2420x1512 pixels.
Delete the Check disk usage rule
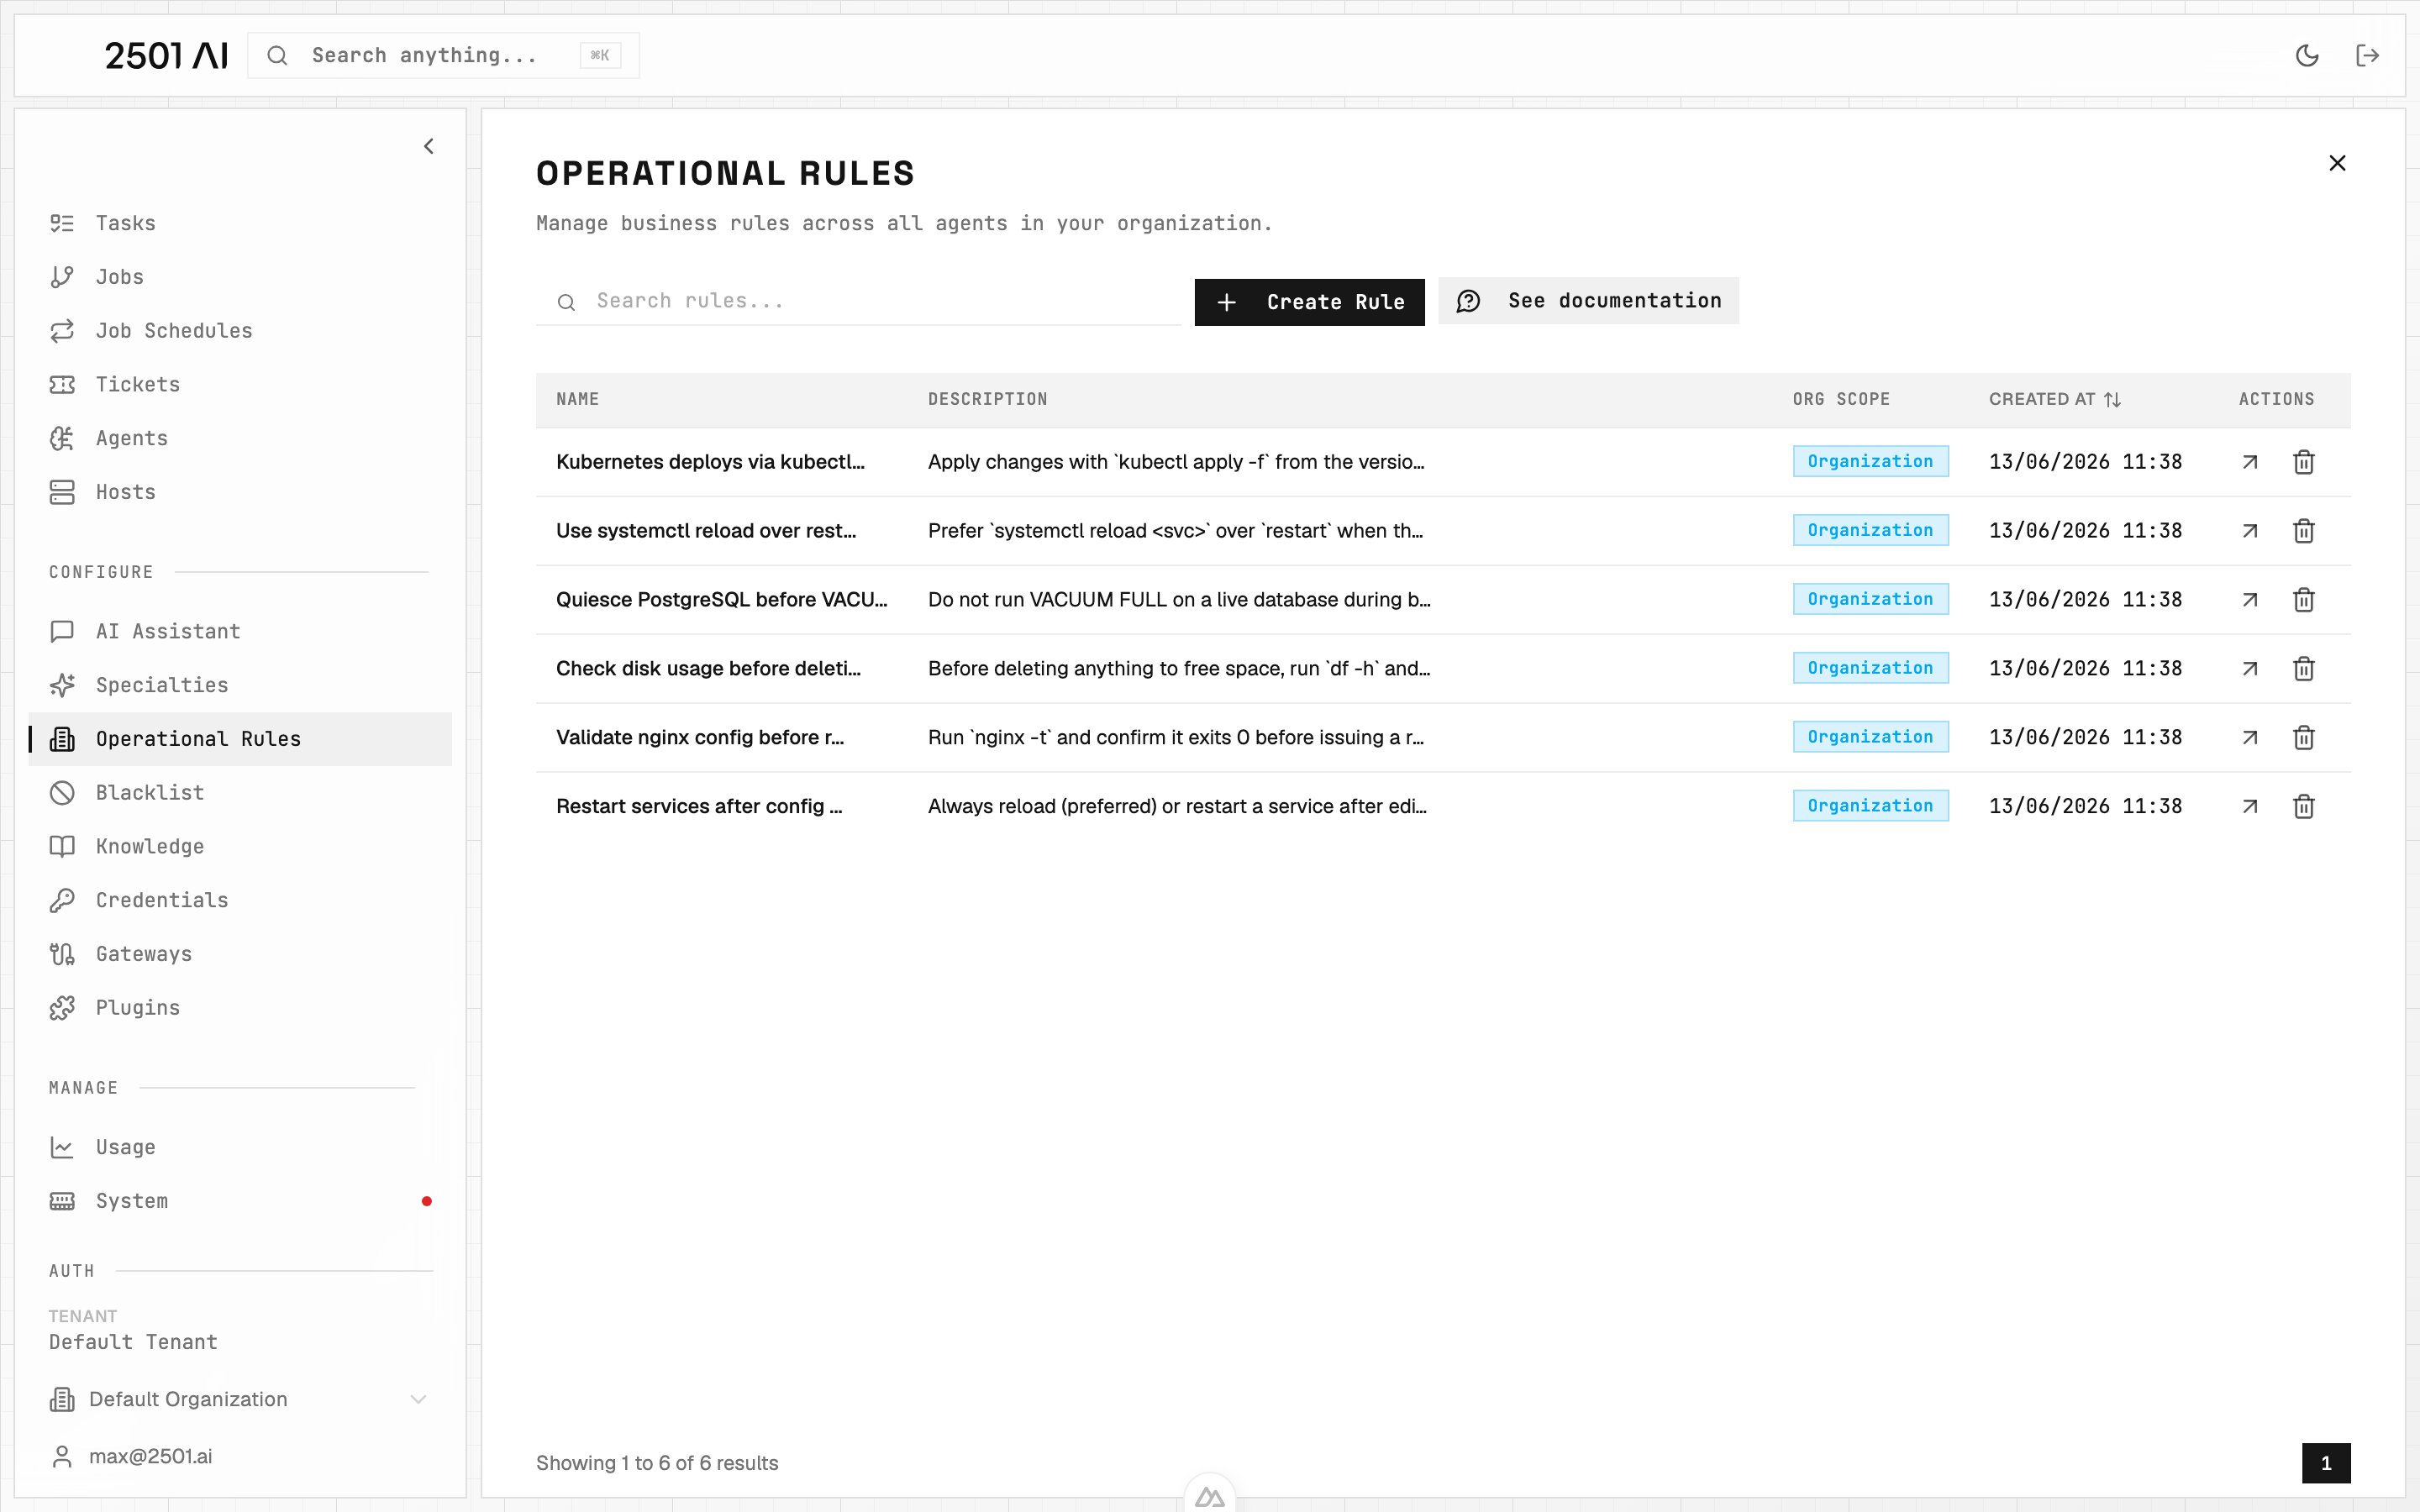pos(2304,669)
